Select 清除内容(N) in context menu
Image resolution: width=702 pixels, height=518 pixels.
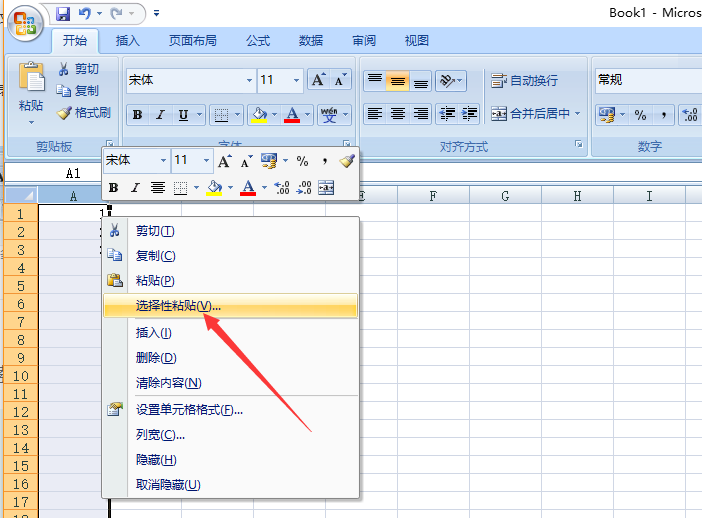coord(231,383)
